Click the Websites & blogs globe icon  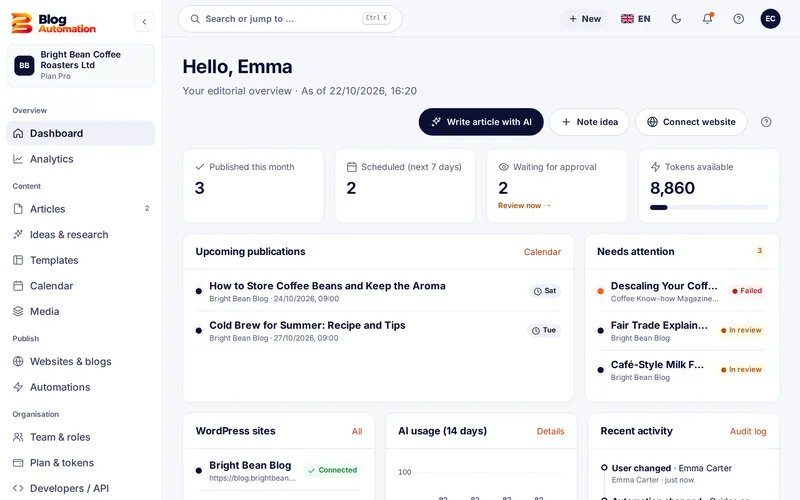(18, 361)
